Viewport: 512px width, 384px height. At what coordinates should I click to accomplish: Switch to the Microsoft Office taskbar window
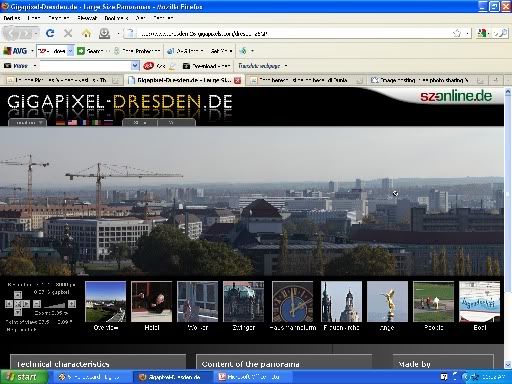point(254,377)
